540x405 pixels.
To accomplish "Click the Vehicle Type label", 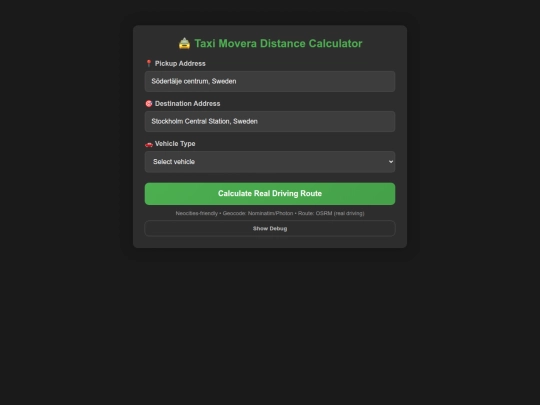I will [175, 144].
